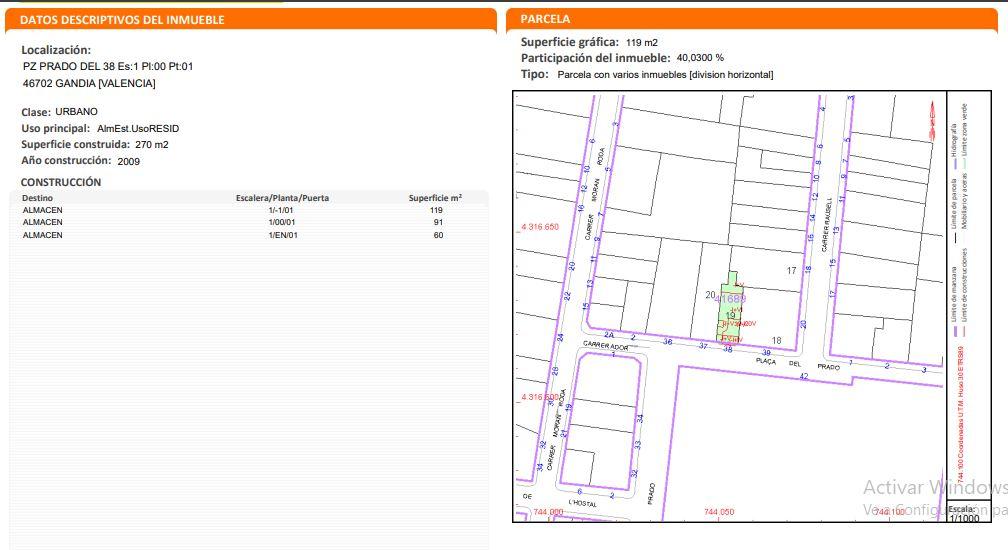1008x550 pixels.
Task: Select the DATOS DESCRIPTIVOS DEL INMUEBLE header
Action: [x=123, y=19]
